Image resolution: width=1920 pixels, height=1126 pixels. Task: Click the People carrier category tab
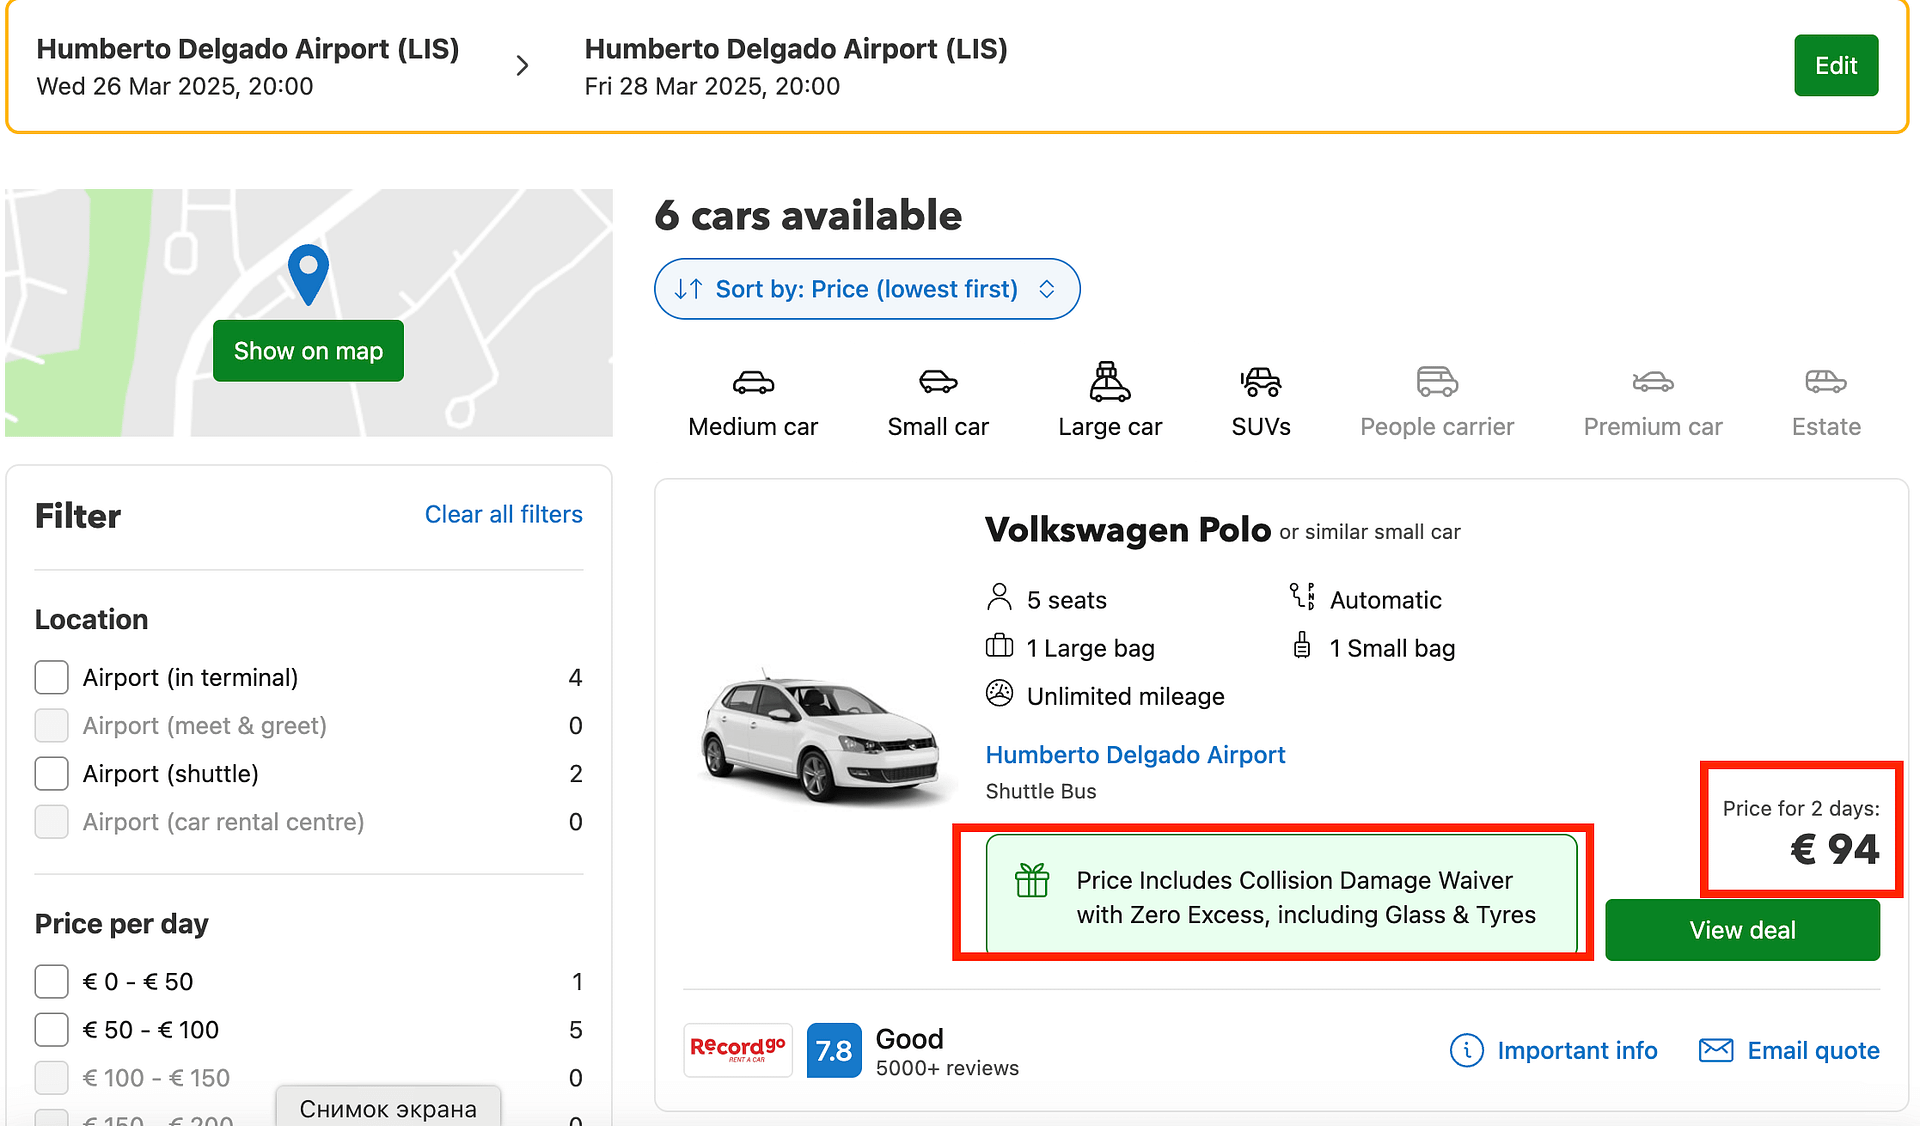click(x=1437, y=401)
